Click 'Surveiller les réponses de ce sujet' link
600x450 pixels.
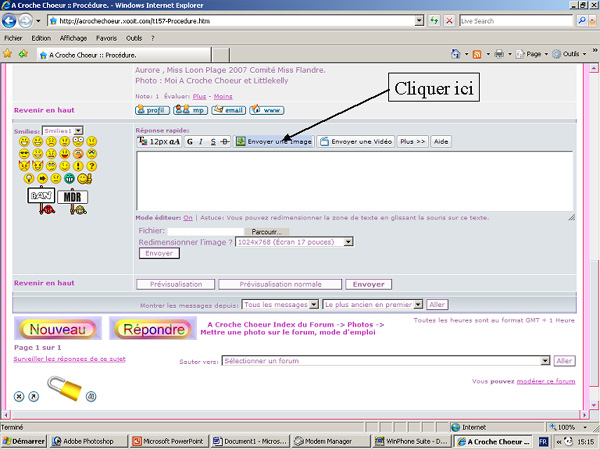click(70, 359)
